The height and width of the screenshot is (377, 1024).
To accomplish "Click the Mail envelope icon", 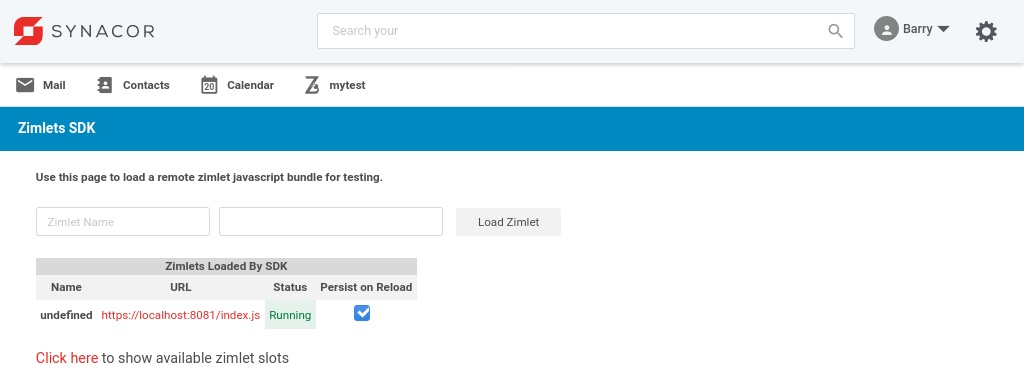I will click(x=25, y=85).
